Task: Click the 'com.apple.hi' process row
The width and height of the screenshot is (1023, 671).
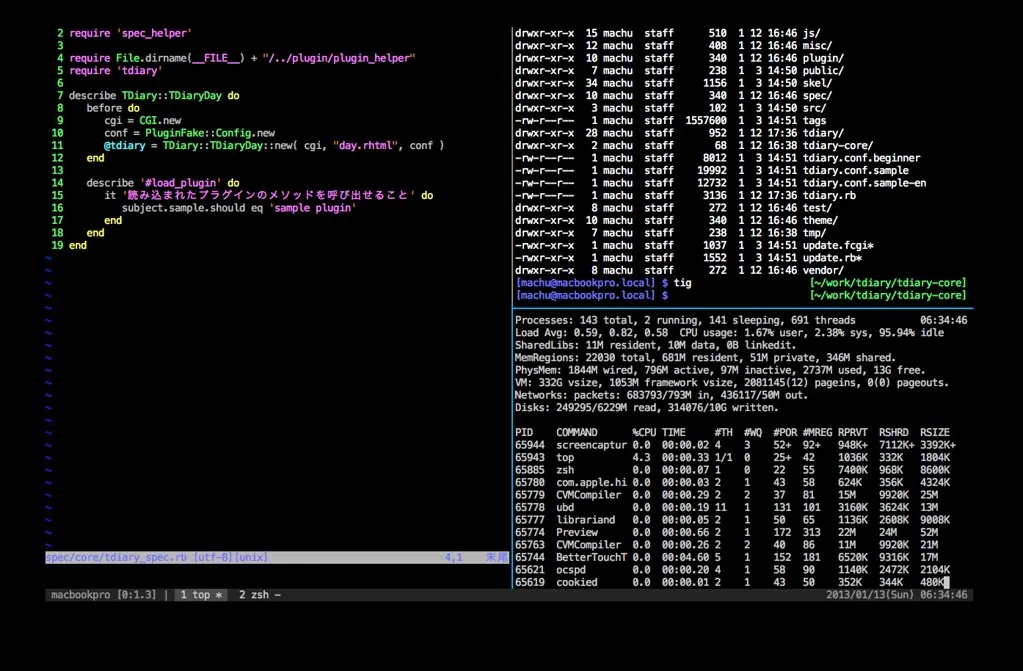Action: click(x=732, y=482)
